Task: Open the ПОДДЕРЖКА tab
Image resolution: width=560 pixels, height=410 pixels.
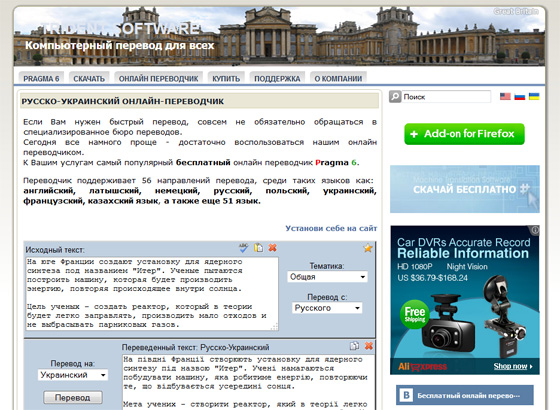Action: (277, 79)
